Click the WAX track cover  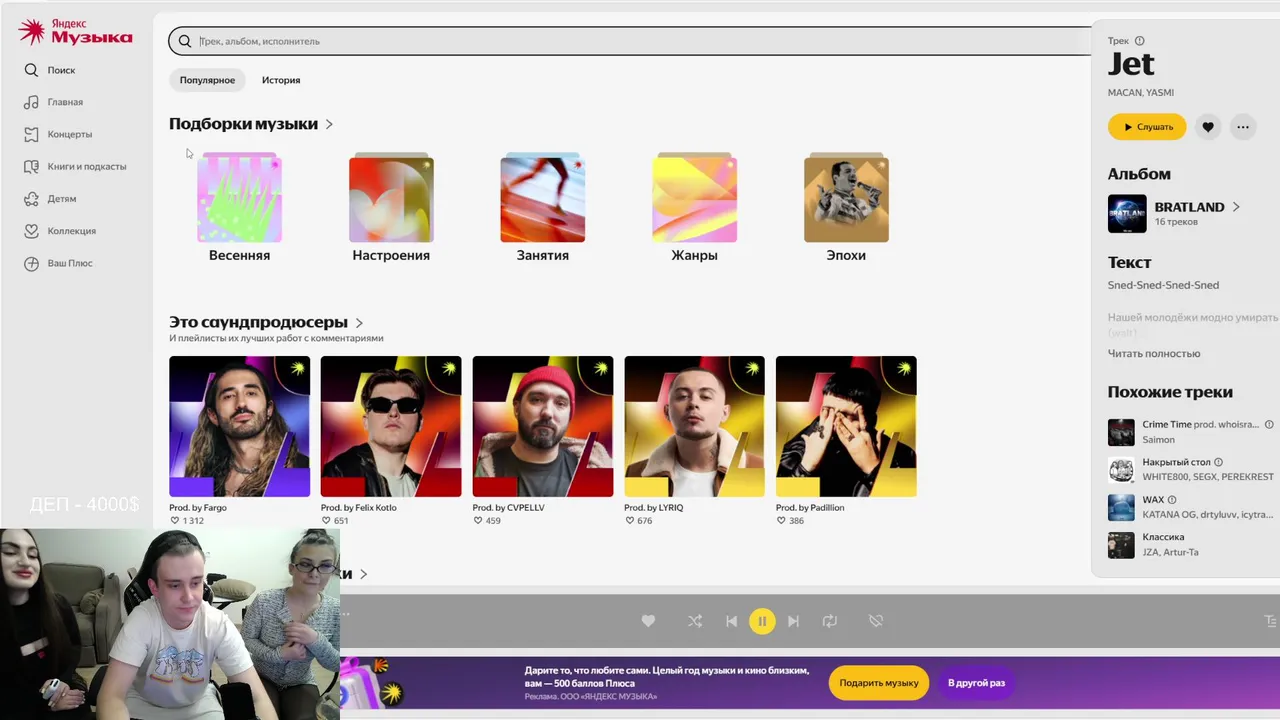point(1121,507)
